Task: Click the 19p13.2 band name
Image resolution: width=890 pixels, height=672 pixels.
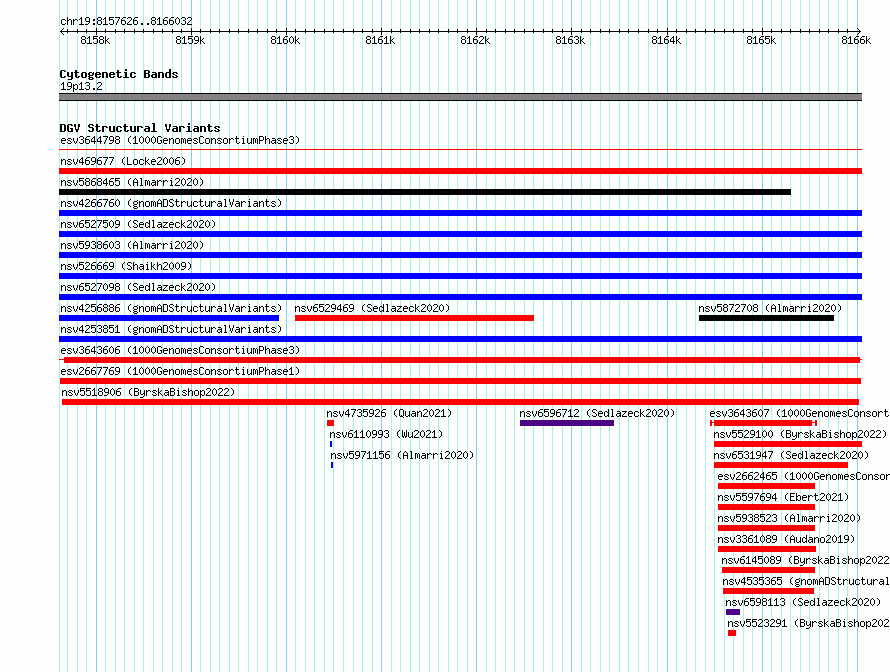Action: 81,86
